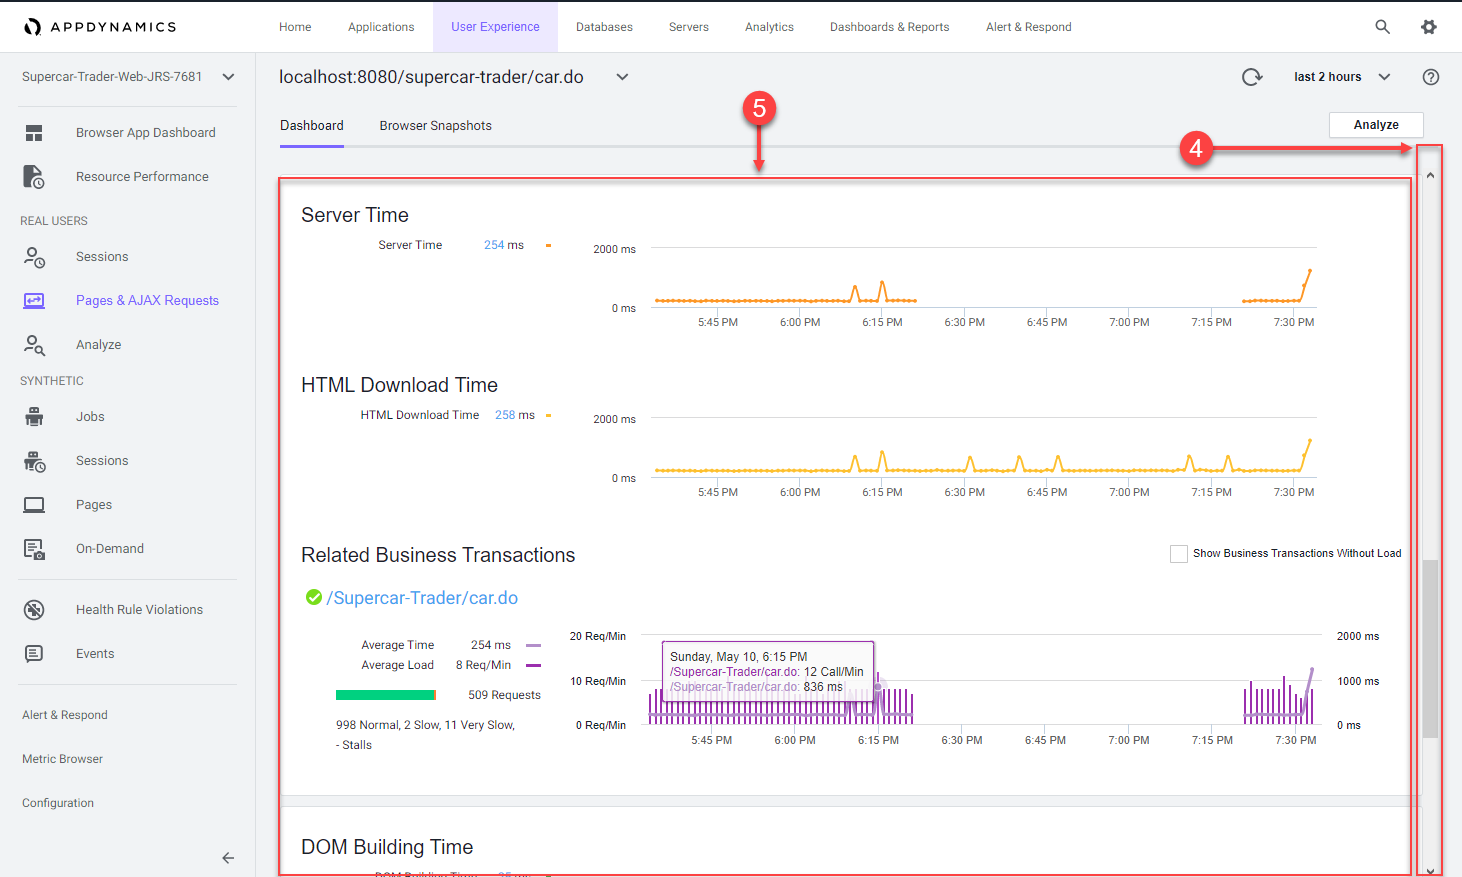Open the help question mark icon
This screenshot has height=877, width=1462.
pyautogui.click(x=1431, y=77)
